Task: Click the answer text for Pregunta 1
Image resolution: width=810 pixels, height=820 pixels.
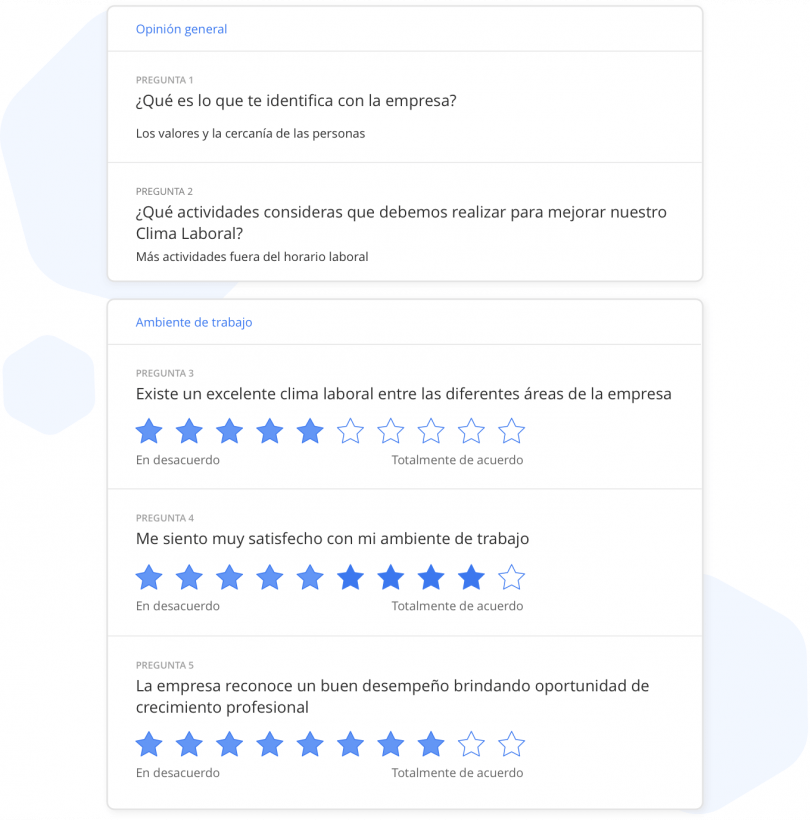Action: click(x=250, y=133)
